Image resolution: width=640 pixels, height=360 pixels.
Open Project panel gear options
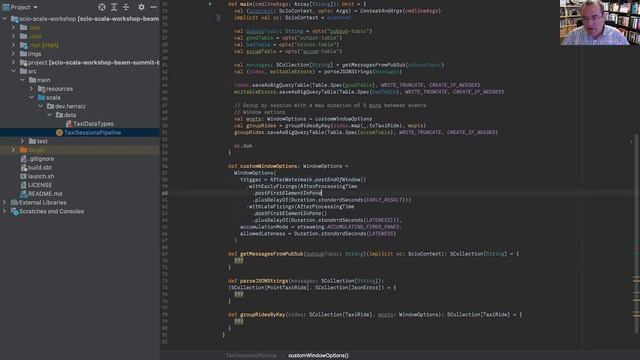[x=141, y=7]
